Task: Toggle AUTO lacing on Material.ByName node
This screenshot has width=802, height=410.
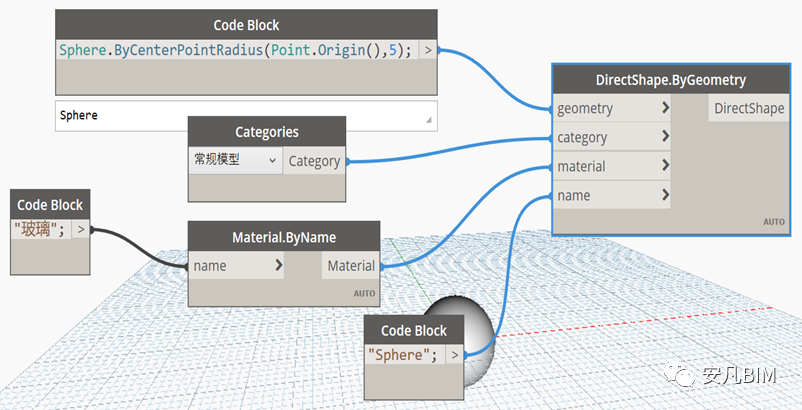Action: coord(363,294)
